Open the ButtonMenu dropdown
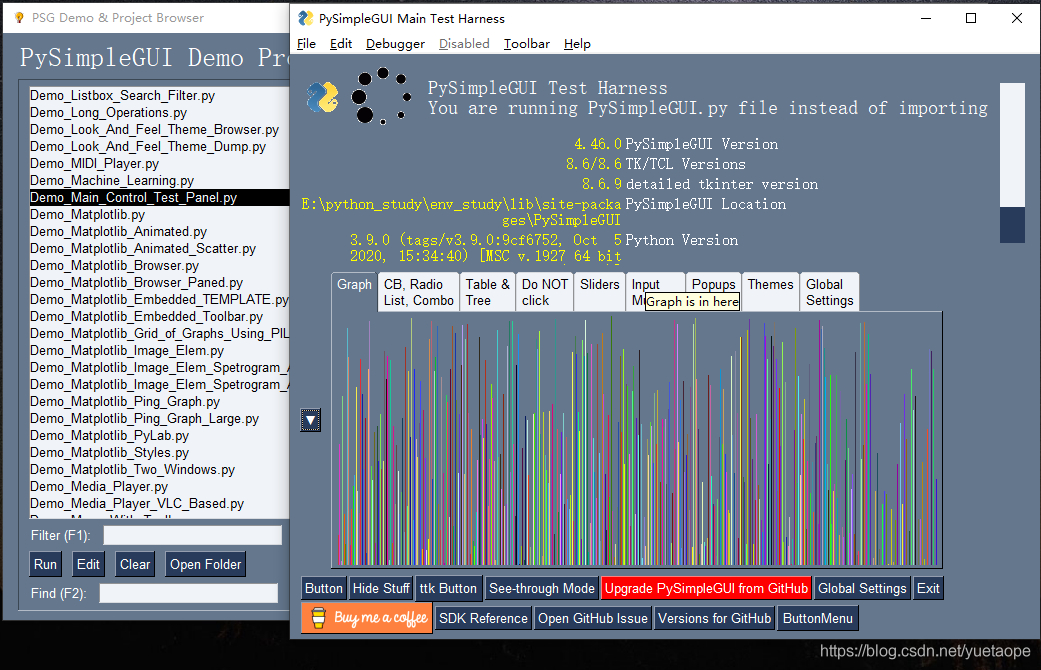The width and height of the screenshot is (1041, 670). coord(817,618)
